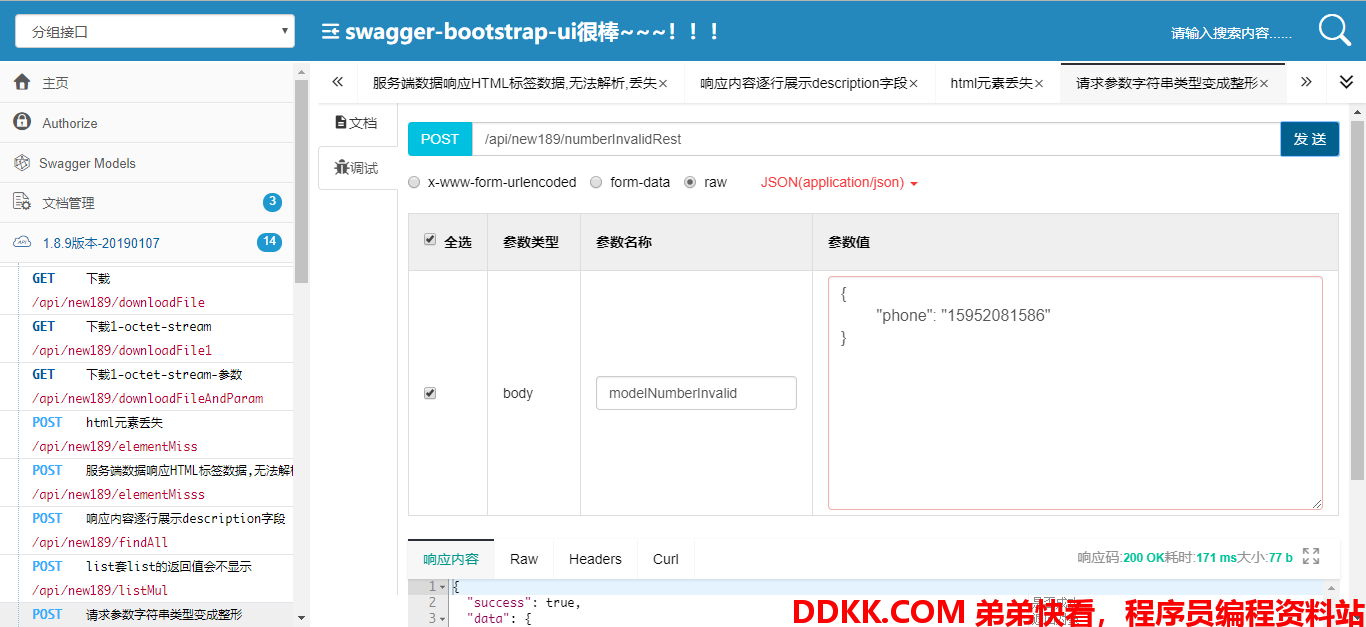Open POST elementMisss API in sidebar
The height and width of the screenshot is (627, 1366).
(147, 482)
